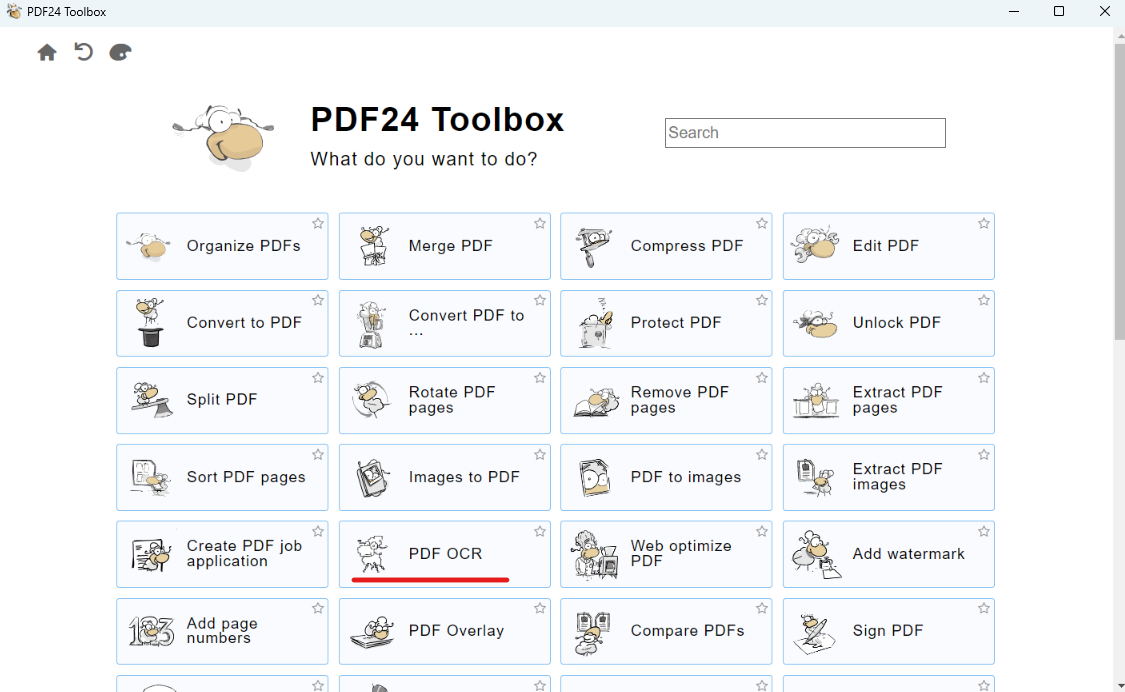Viewport: 1125px width, 692px height.
Task: Star the Unlock PDF tool
Action: coord(984,301)
